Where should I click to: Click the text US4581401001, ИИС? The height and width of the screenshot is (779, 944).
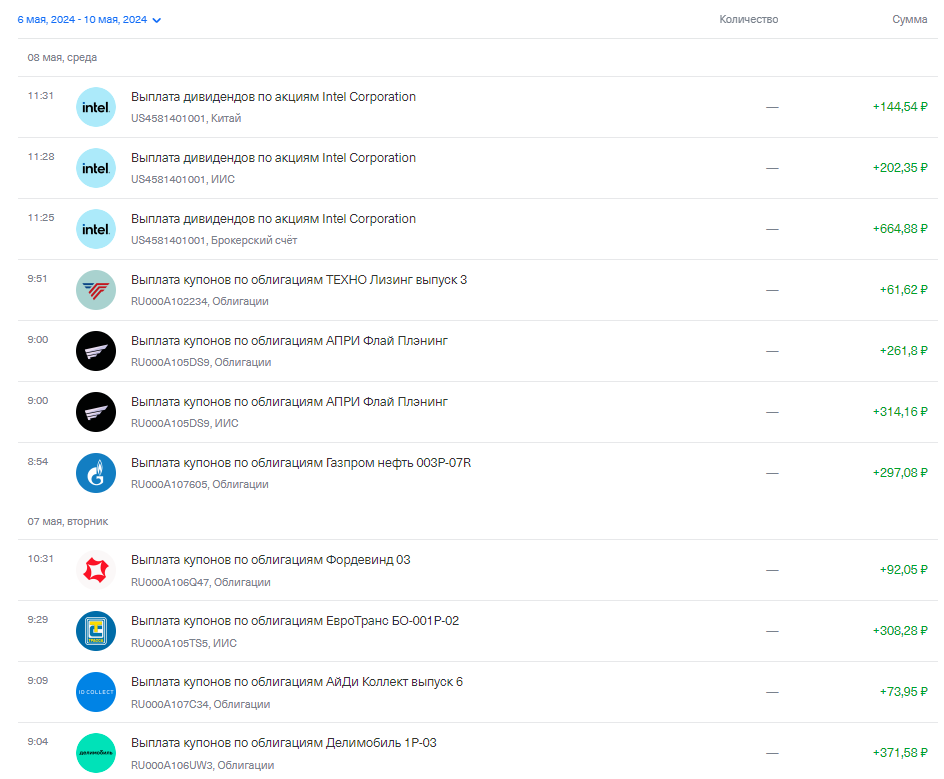click(183, 179)
